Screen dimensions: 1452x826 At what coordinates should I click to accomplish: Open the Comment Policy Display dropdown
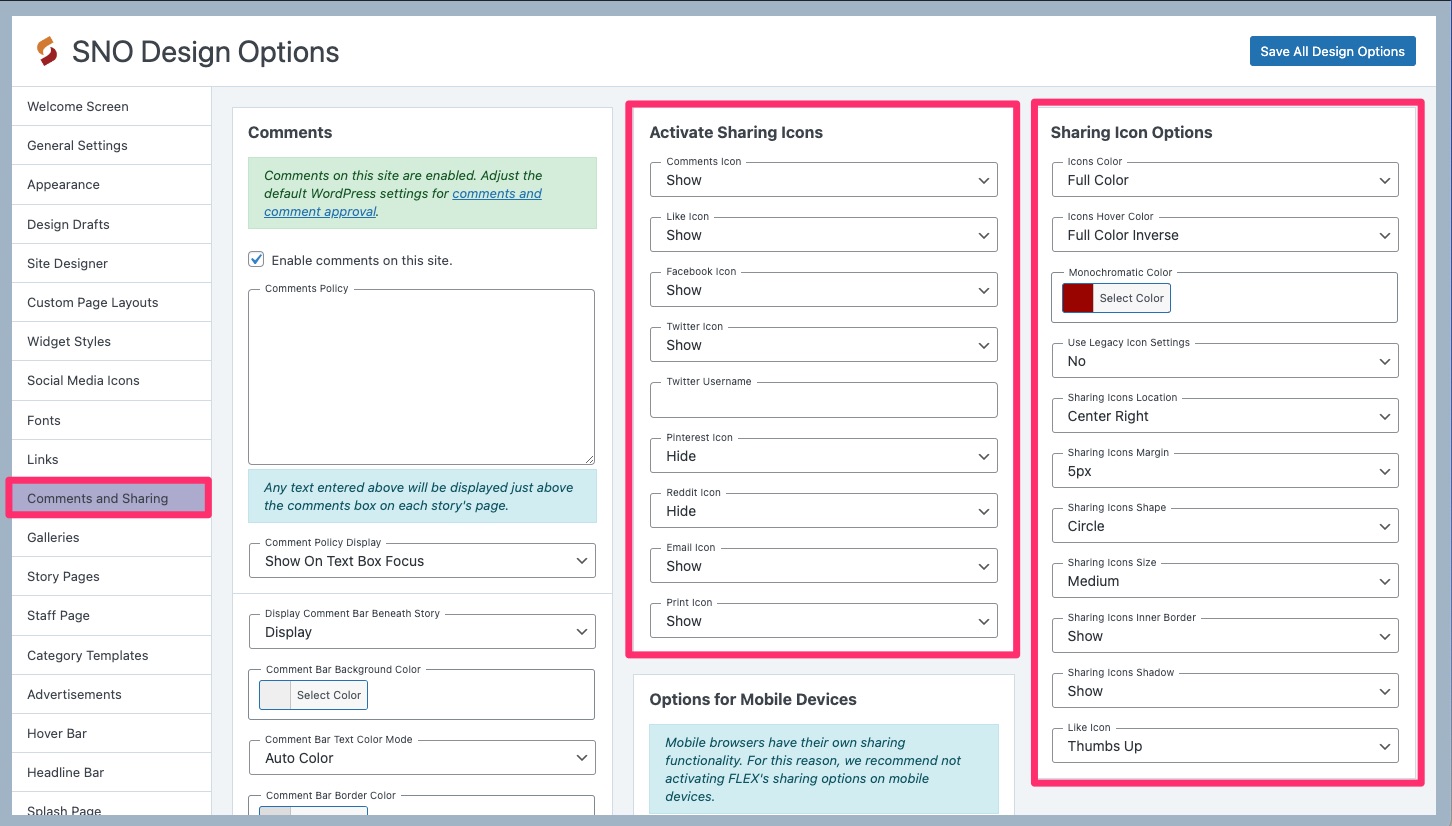[421, 560]
